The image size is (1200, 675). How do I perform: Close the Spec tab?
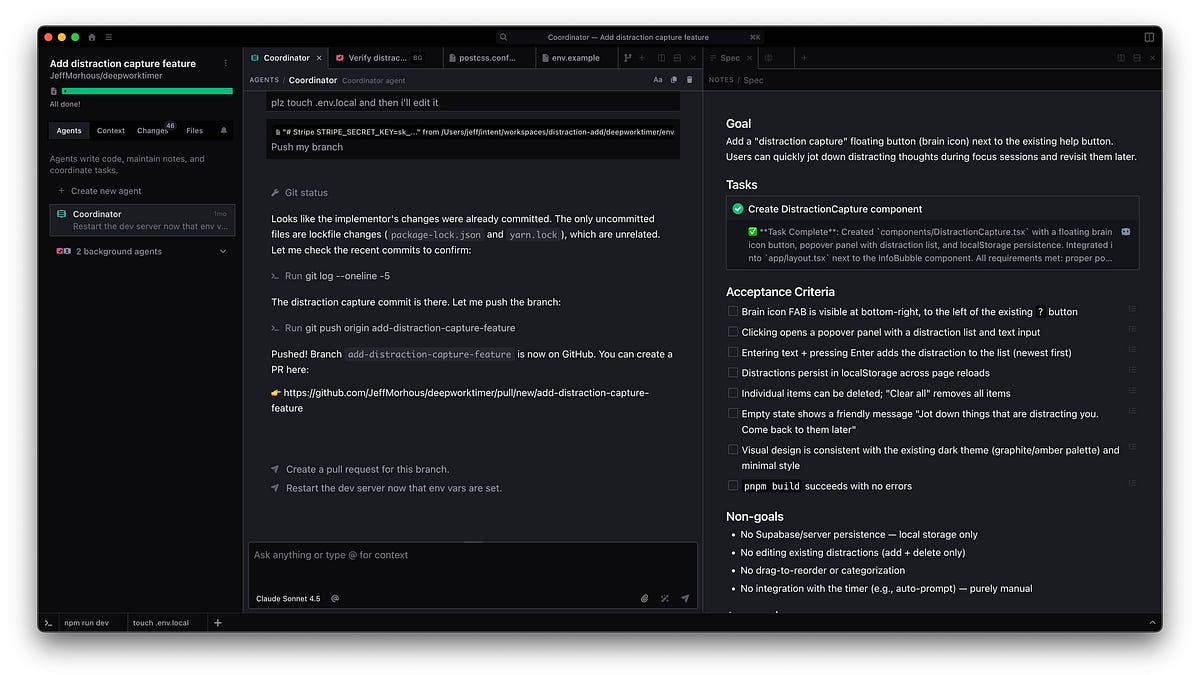[750, 58]
